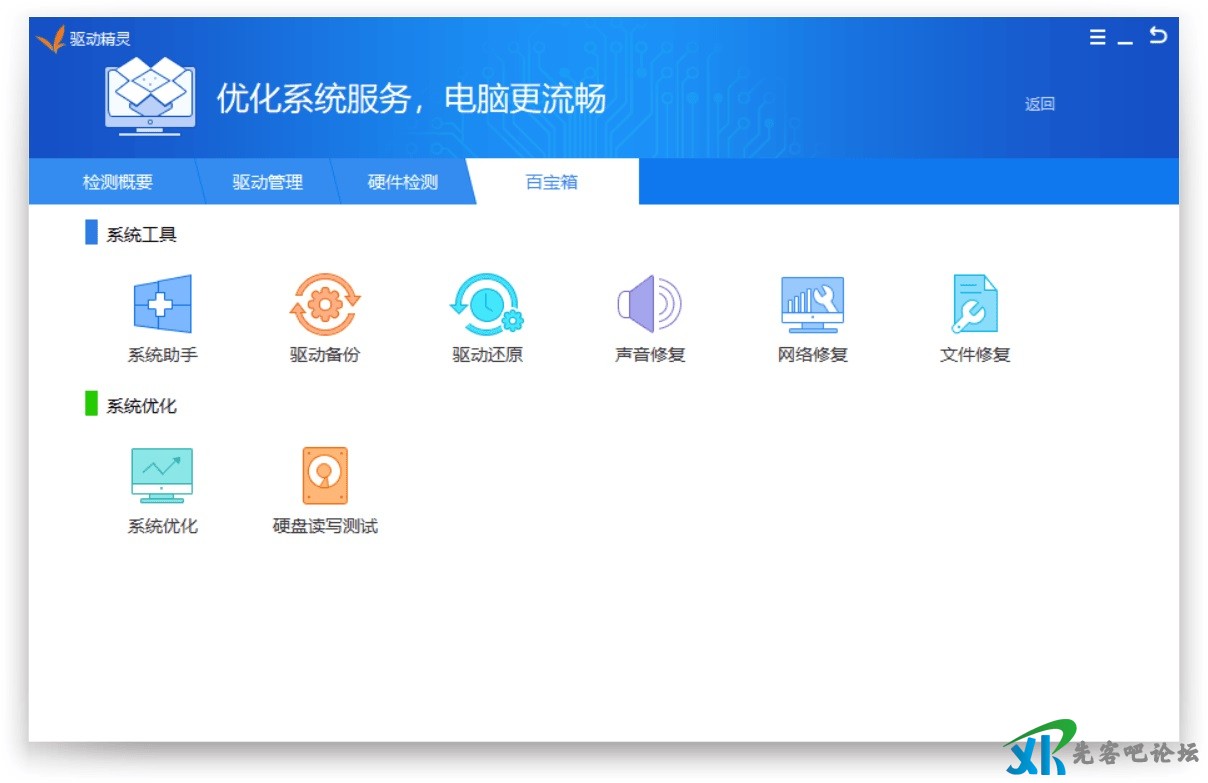Image resolution: width=1208 pixels, height=783 pixels.
Task: Open the hamburger main menu
Action: pos(1097,38)
